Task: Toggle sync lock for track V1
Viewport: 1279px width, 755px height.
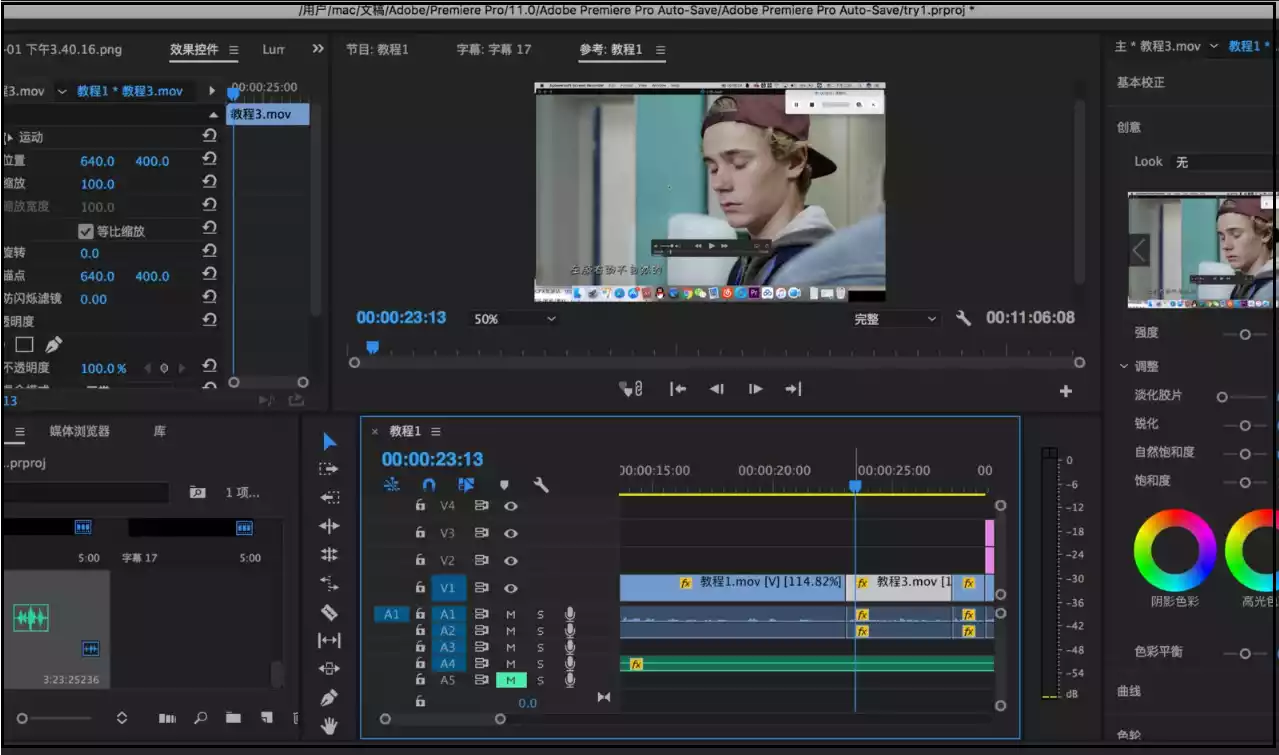Action: [x=481, y=588]
